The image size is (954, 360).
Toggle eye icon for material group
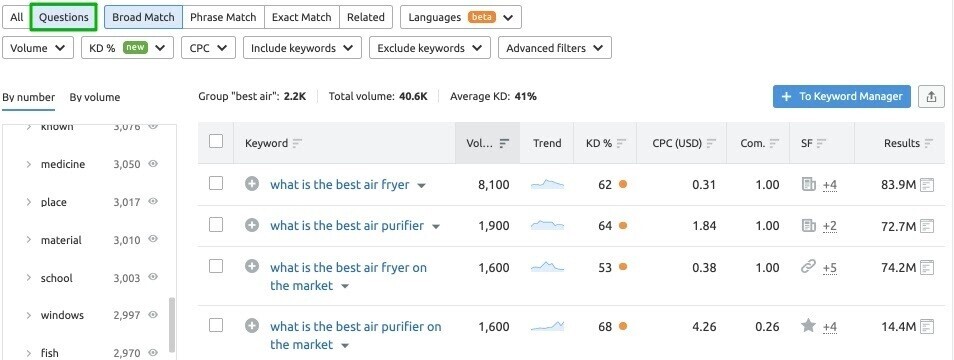point(153,239)
